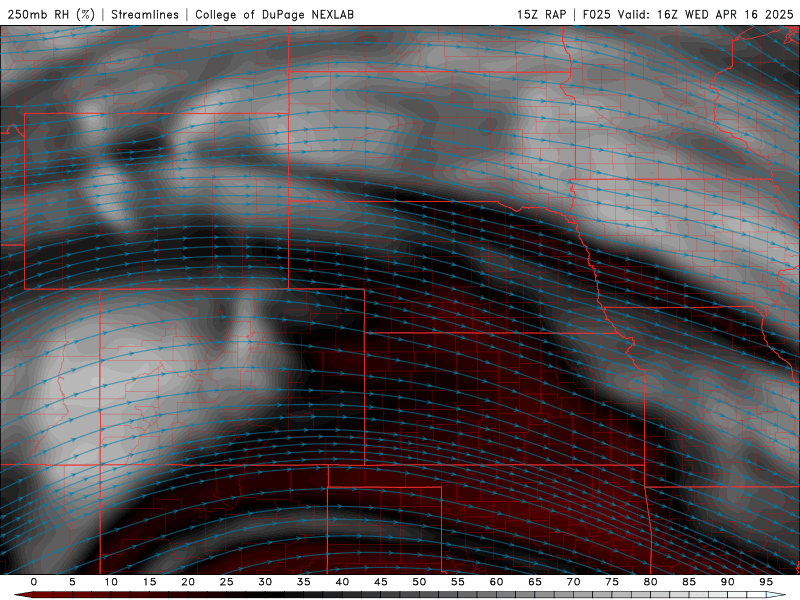
Task: Click the '15Z RAP' model label
Action: 541,14
